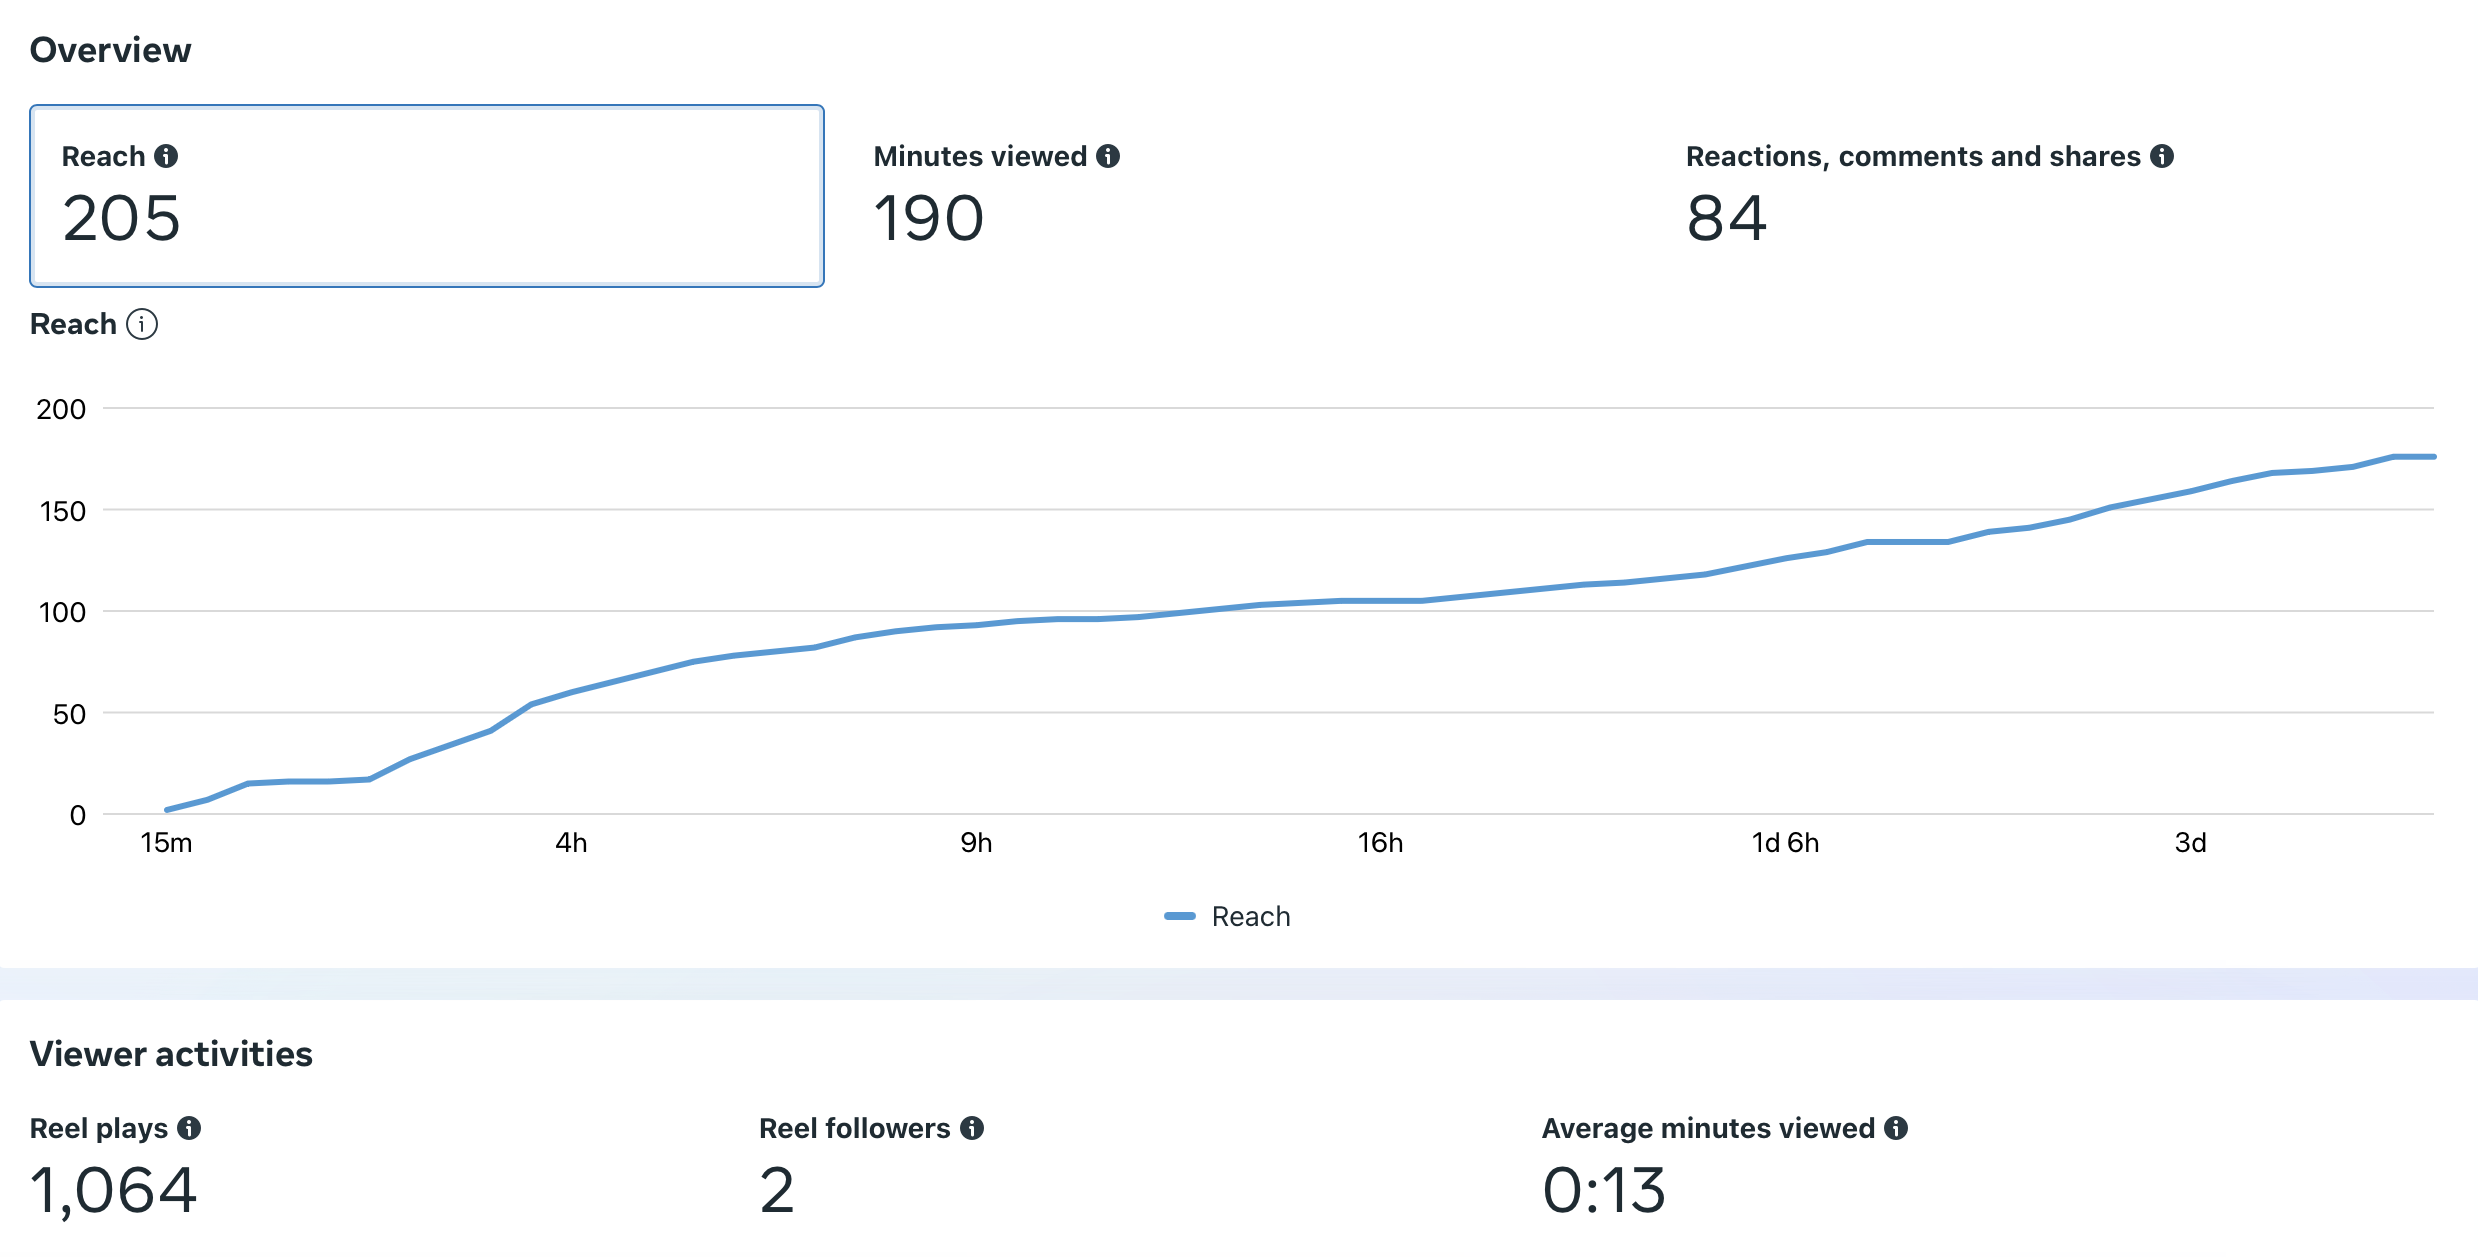Click the 16h label on x-axis
Image resolution: width=2478 pixels, height=1257 pixels.
click(1380, 843)
